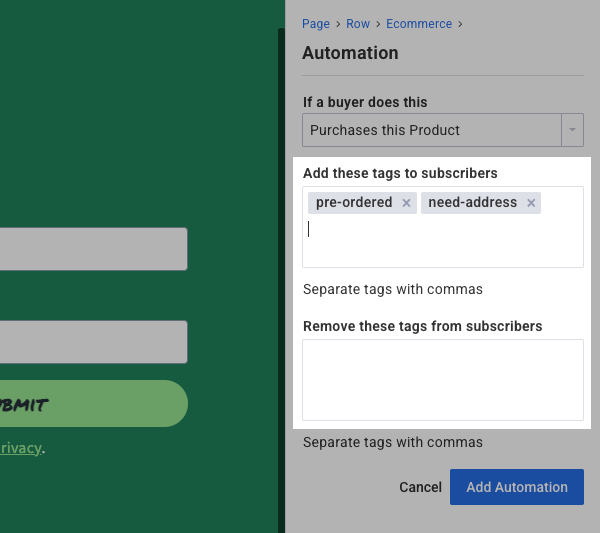600x533 pixels.
Task: Expand the 'Purchases this Product' trigger select box
Action: (432, 130)
